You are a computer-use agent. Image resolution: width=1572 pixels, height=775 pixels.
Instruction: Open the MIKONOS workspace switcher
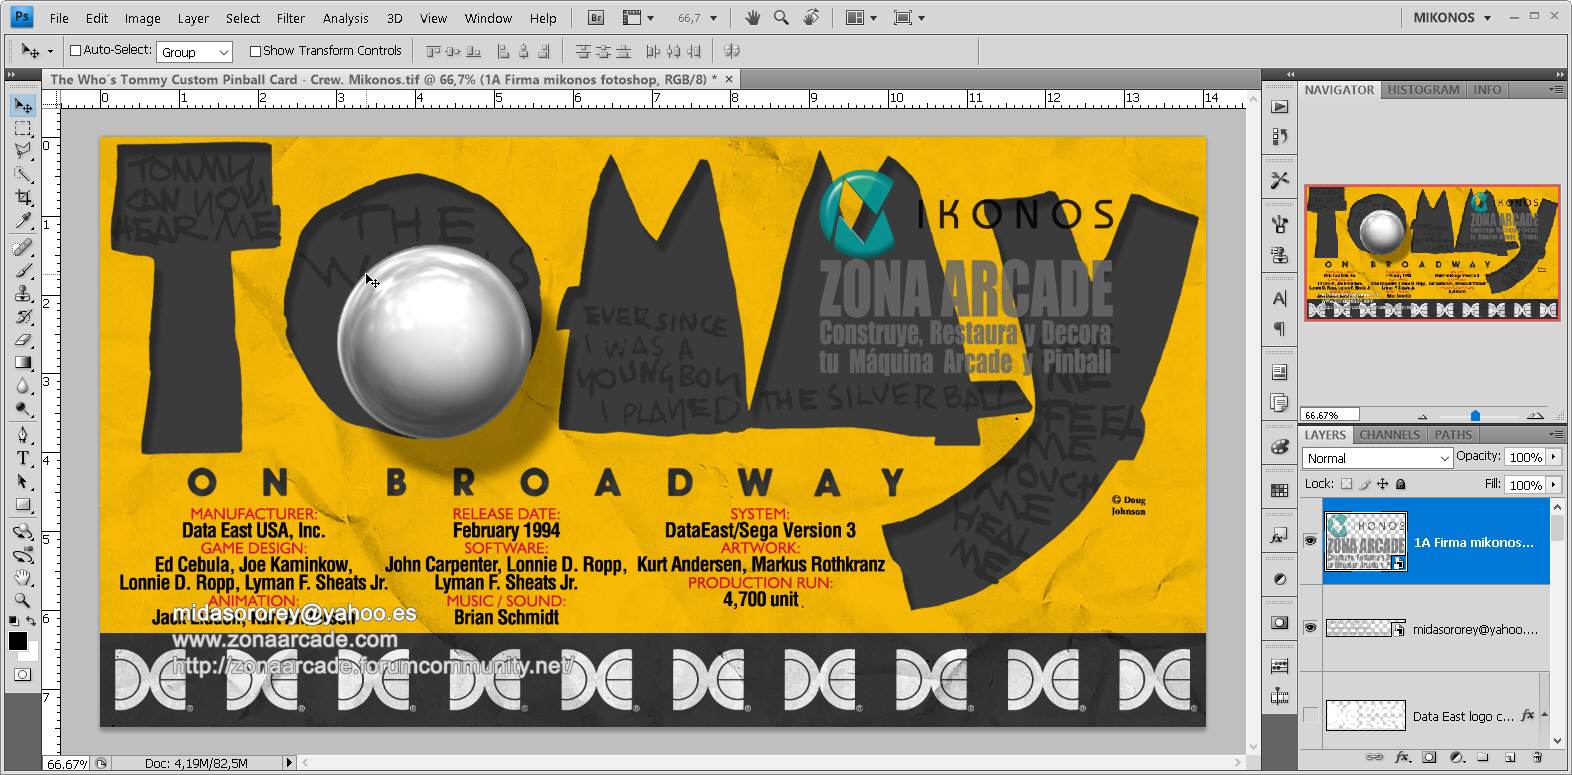[1452, 17]
